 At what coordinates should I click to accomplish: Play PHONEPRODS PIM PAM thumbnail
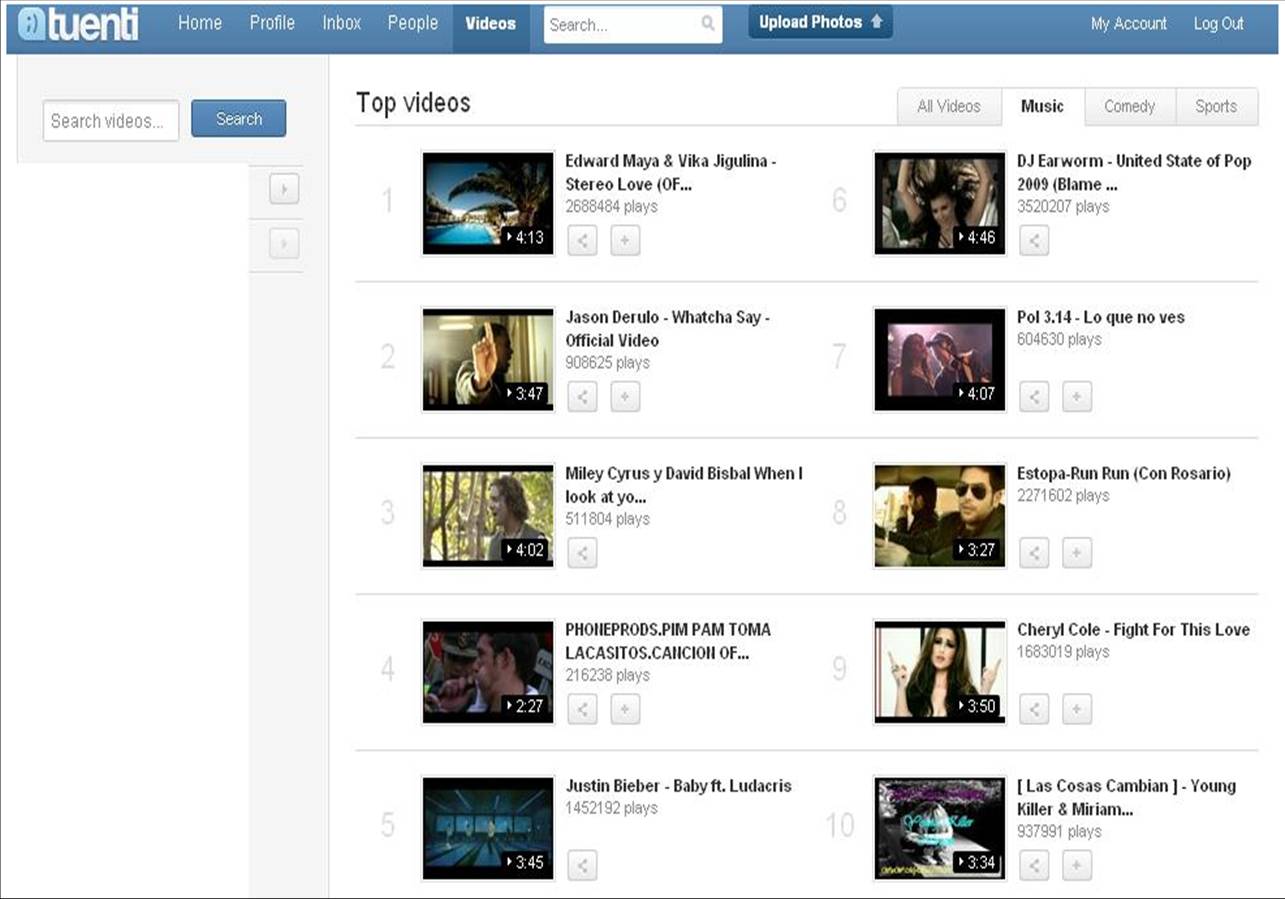pyautogui.click(x=488, y=672)
